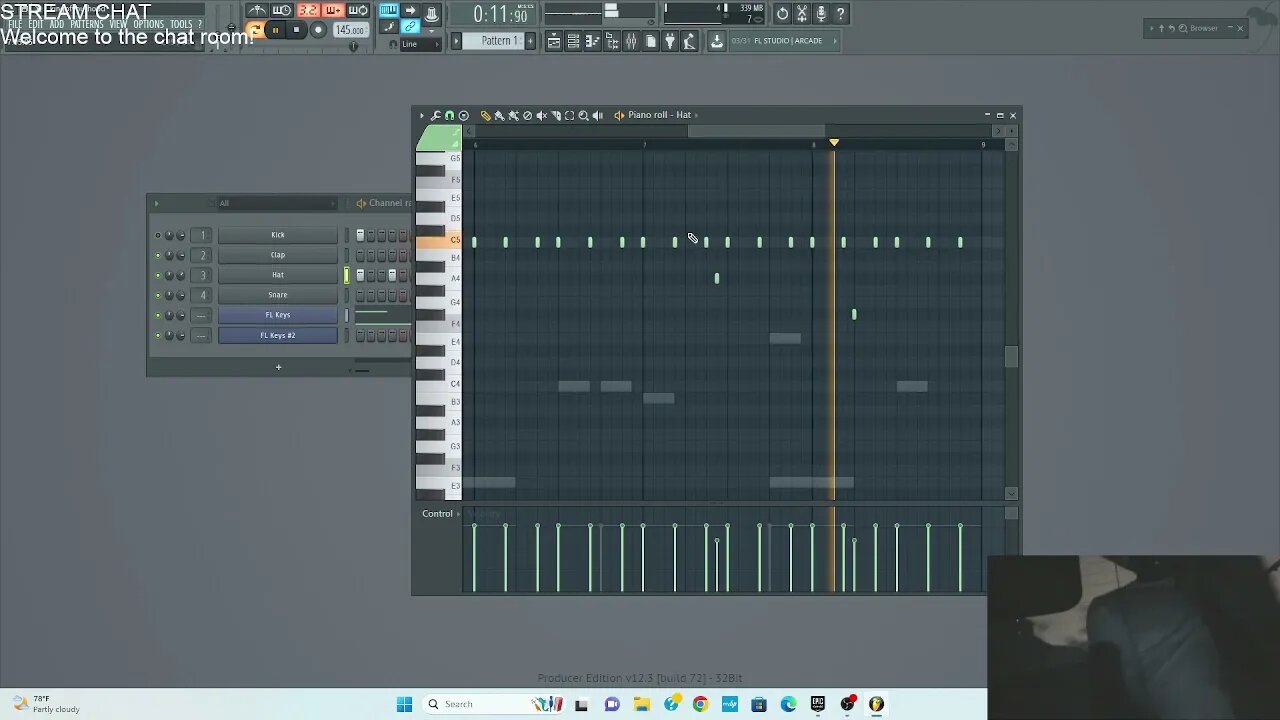Open the channel rack menu arrow
The image size is (1280, 720).
click(156, 203)
